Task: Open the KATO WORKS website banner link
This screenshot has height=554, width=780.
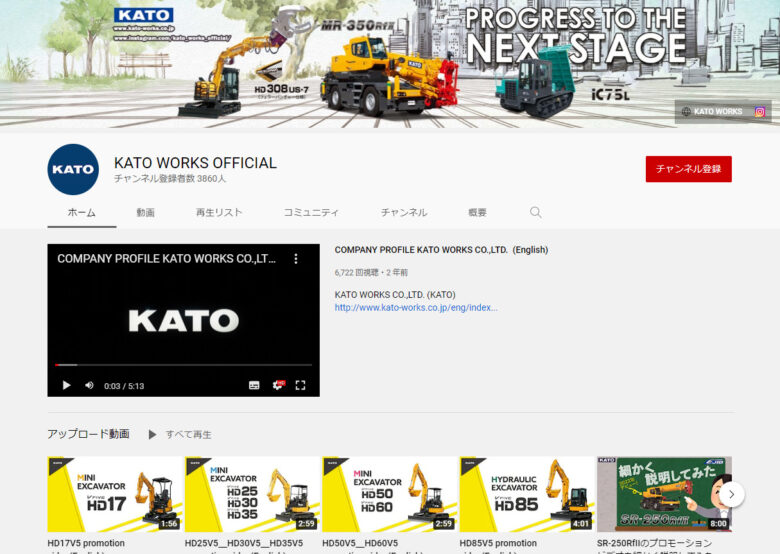Action: pos(712,111)
